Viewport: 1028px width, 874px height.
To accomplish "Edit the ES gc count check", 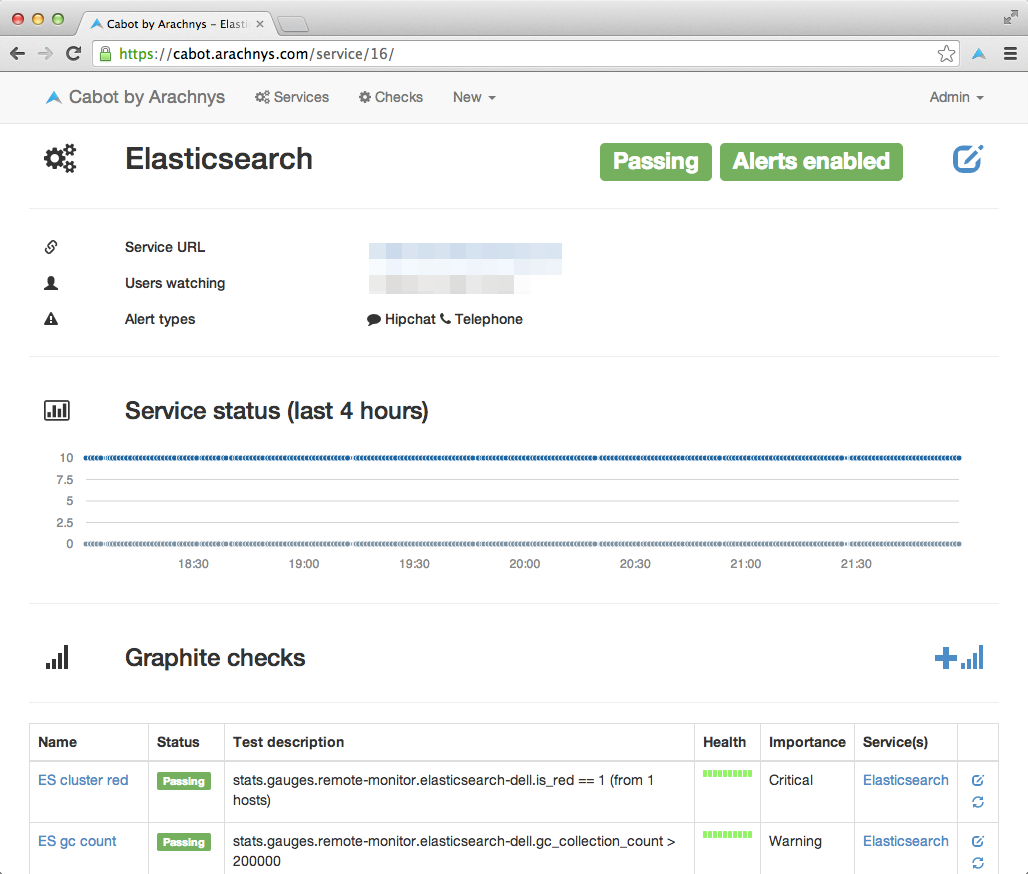I will [x=978, y=841].
